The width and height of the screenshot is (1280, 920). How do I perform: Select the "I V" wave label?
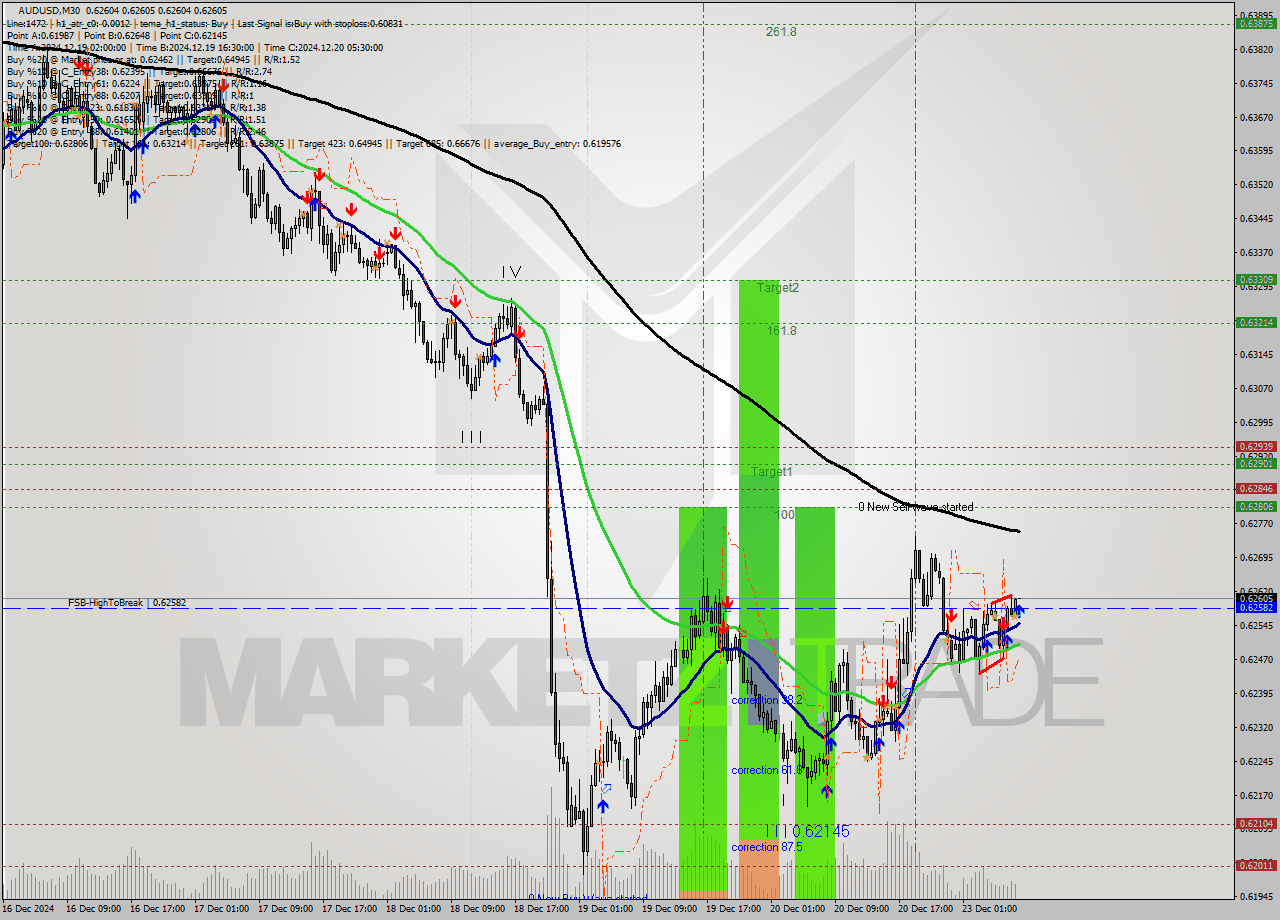click(x=512, y=271)
